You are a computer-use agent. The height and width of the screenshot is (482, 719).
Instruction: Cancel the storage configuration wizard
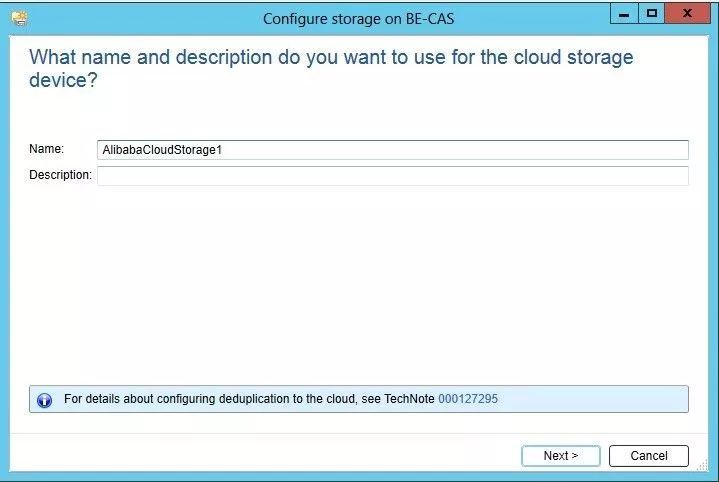click(x=648, y=455)
